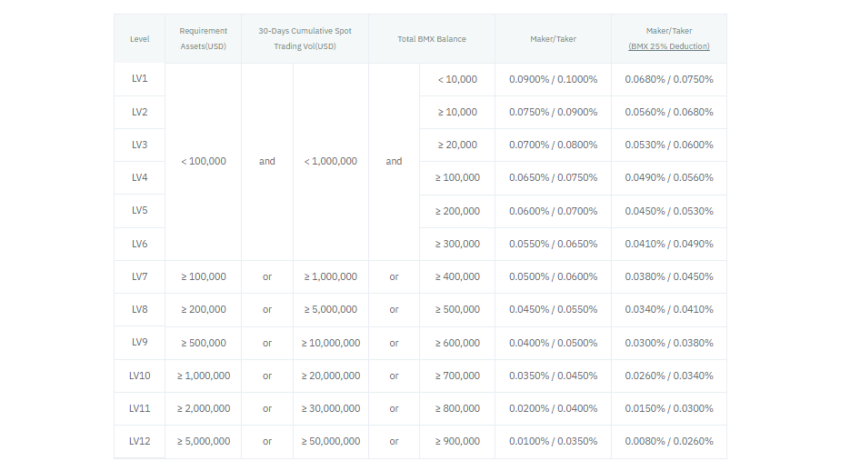Select the Total BMX Balance header

click(431, 39)
